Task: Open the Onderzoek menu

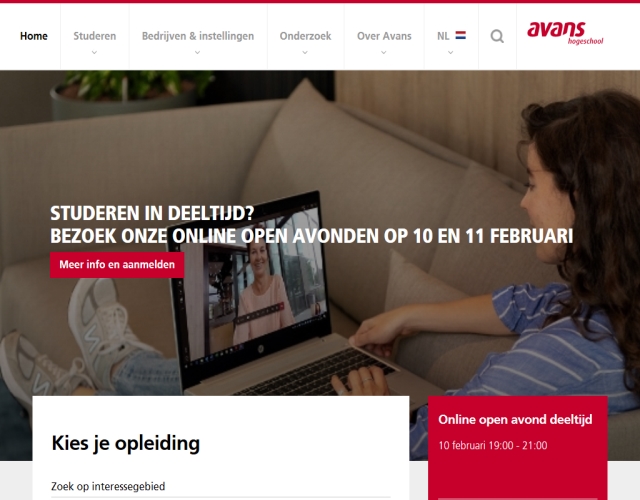Action: pyautogui.click(x=305, y=36)
